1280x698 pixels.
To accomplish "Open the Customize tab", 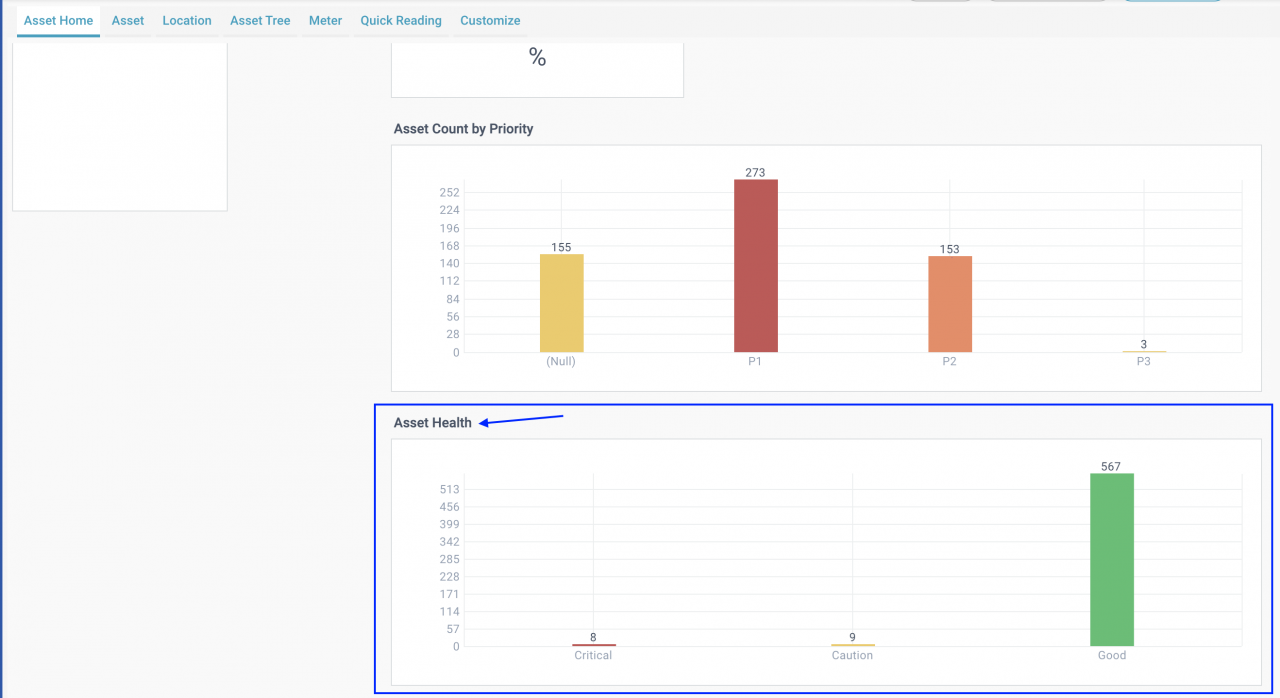I will click(490, 20).
